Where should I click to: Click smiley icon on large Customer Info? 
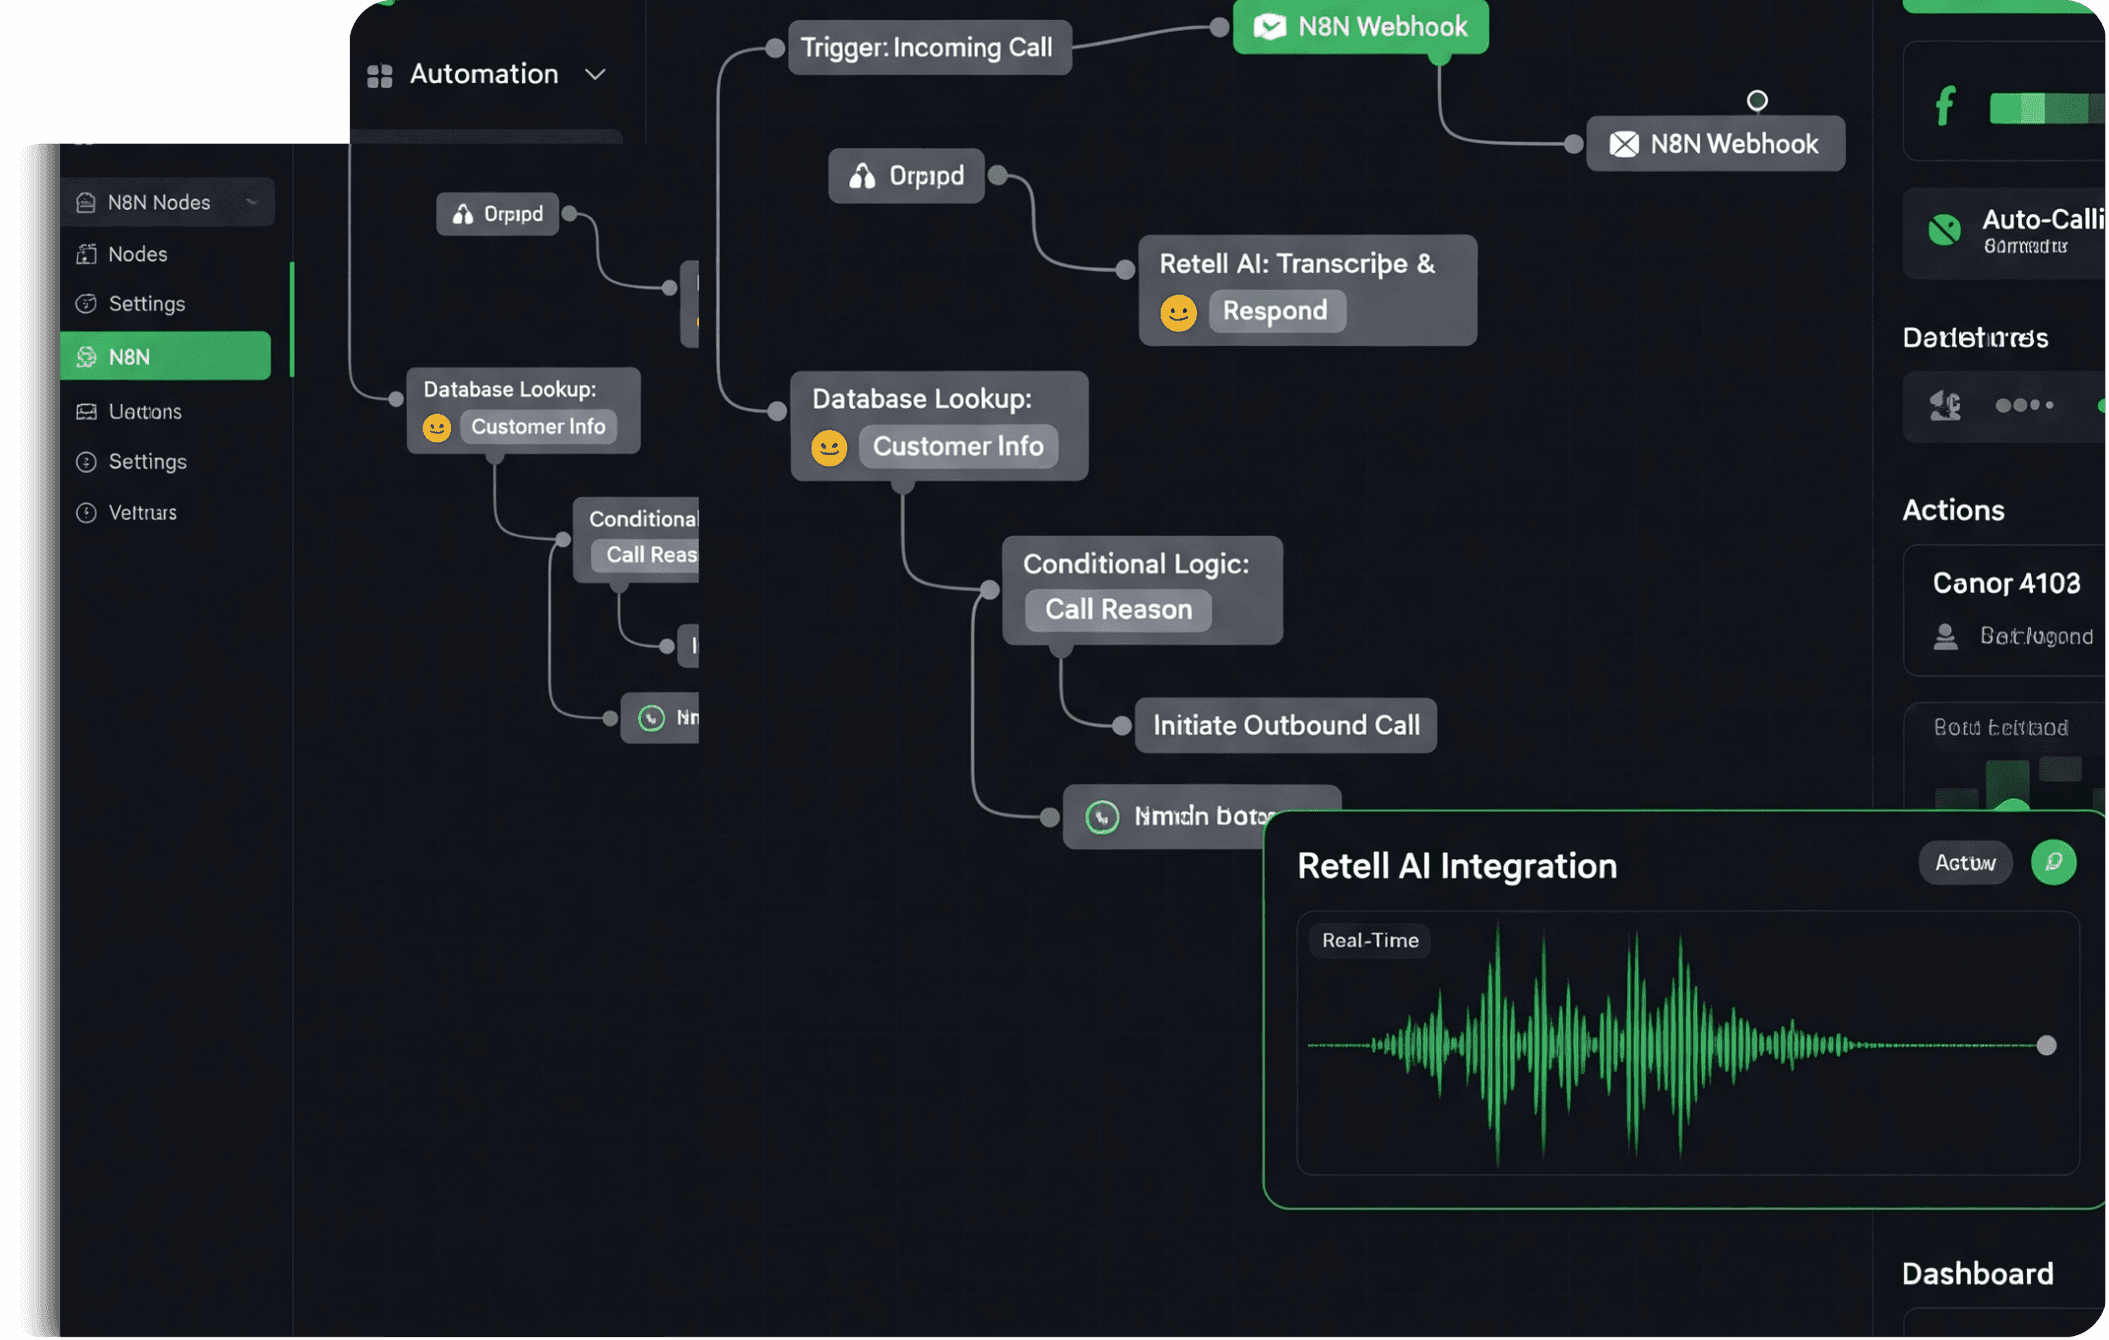(829, 448)
